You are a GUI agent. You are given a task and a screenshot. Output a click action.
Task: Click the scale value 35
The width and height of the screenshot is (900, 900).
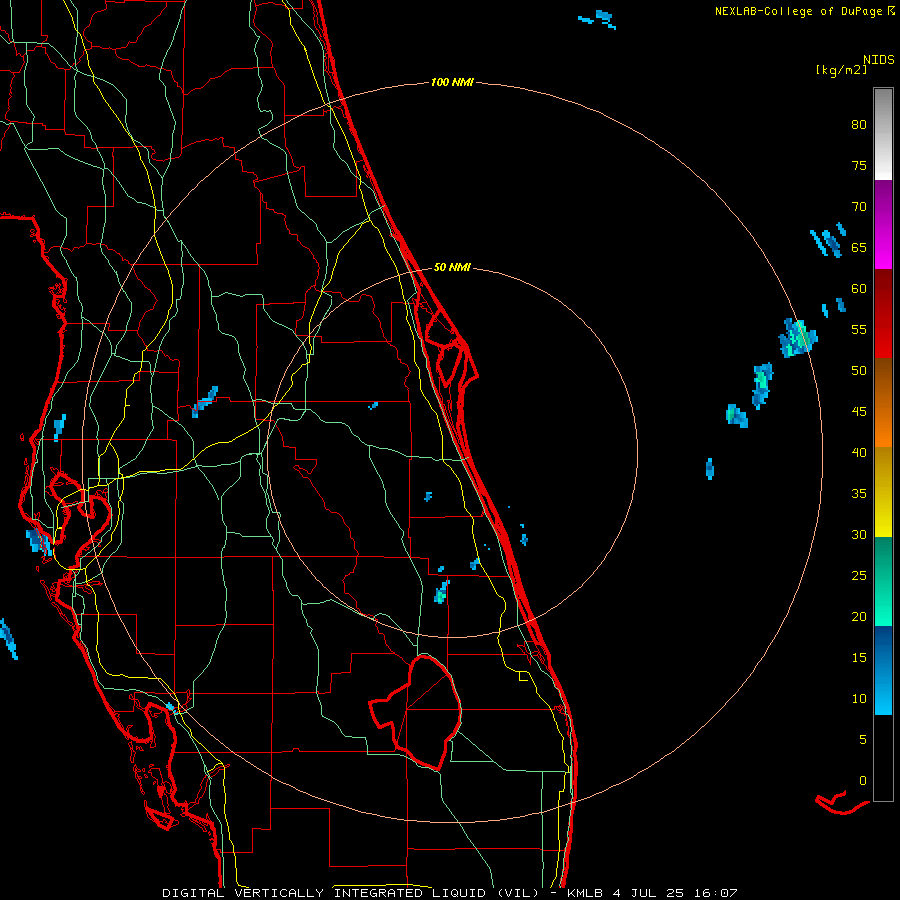[859, 494]
